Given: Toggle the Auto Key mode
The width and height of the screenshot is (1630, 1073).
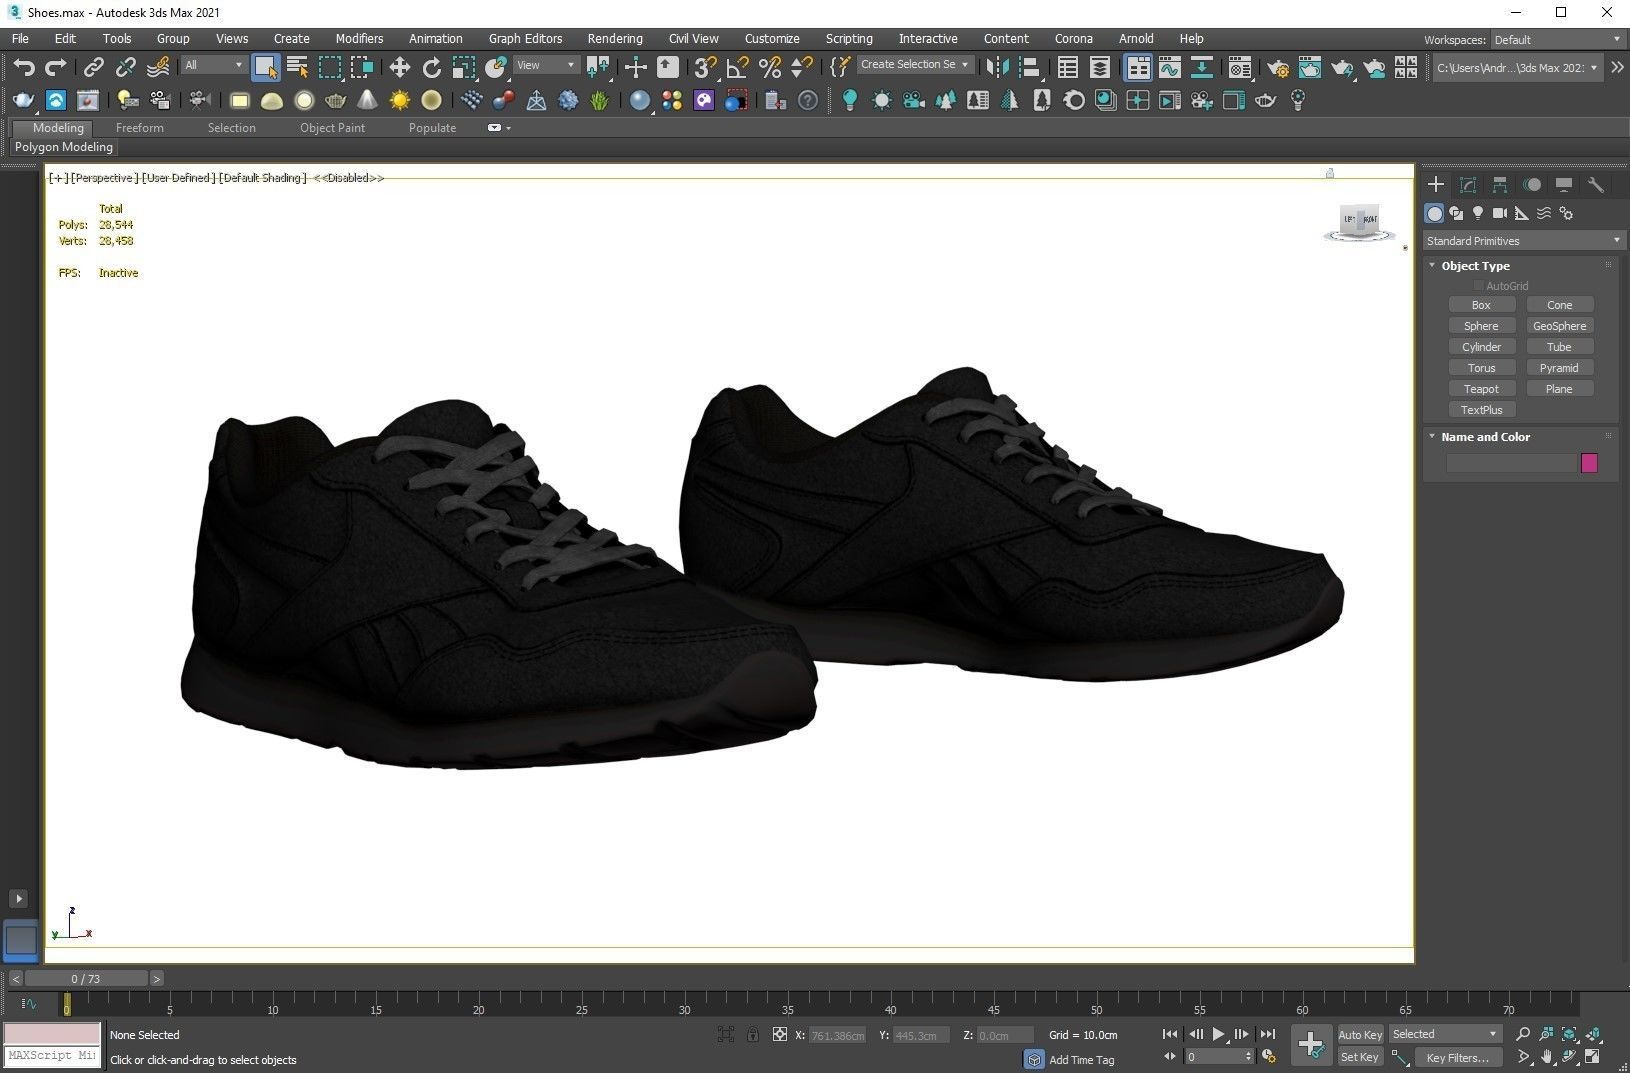Looking at the screenshot, I should click(1360, 1035).
